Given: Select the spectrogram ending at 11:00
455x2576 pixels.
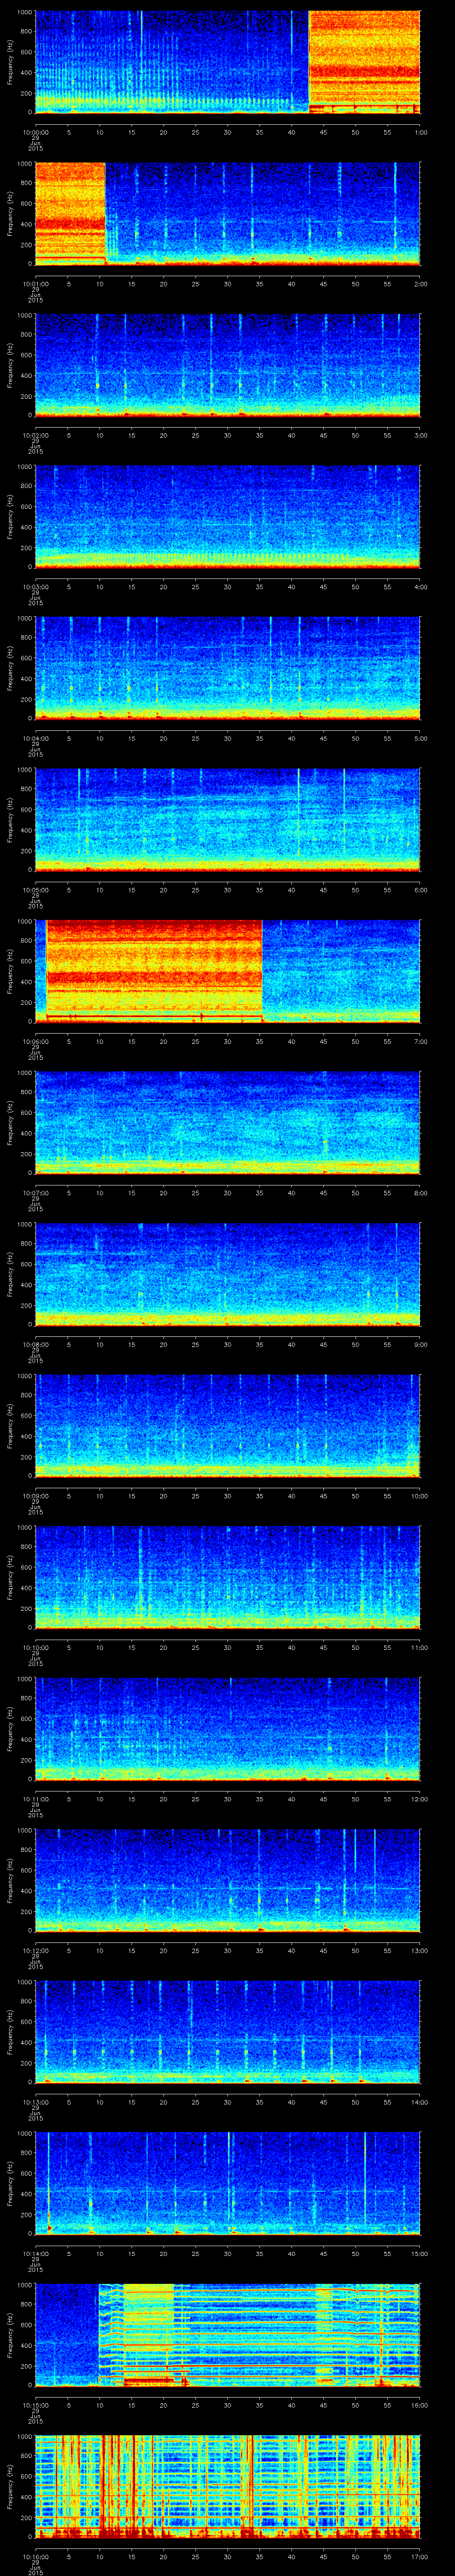Looking at the screenshot, I should tap(227, 1577).
